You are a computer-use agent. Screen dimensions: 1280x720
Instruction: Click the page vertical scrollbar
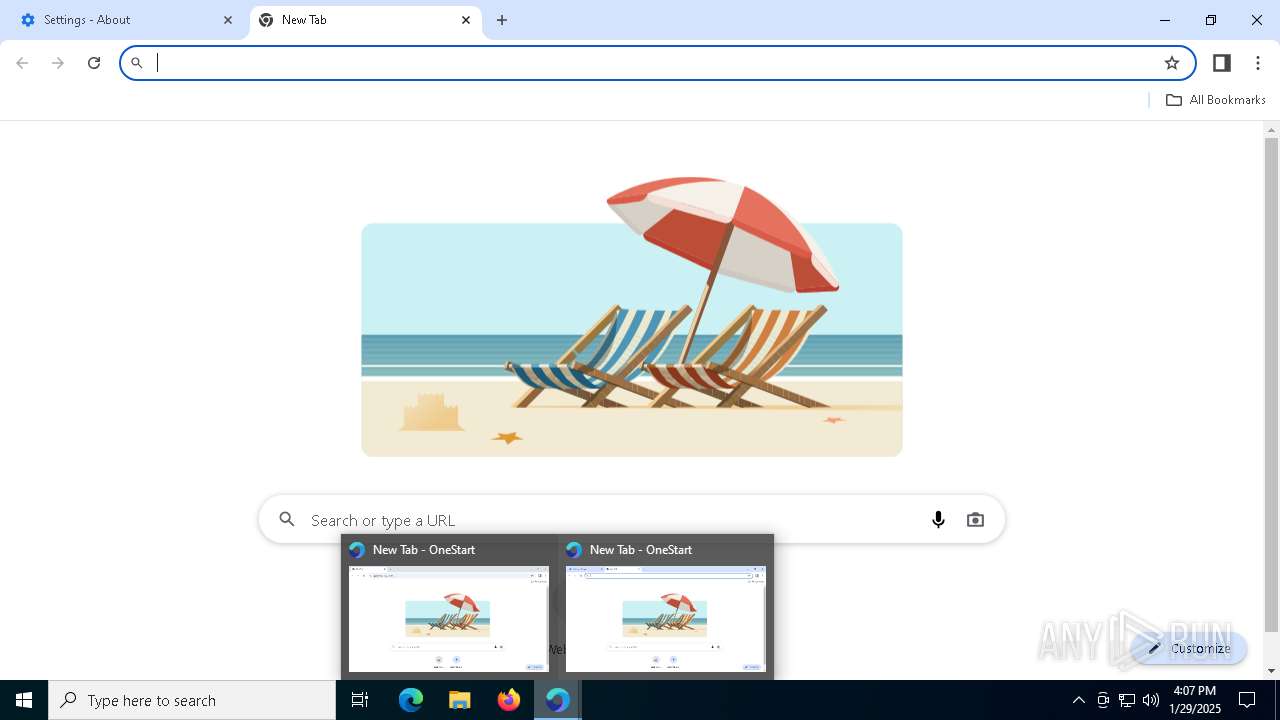[1271, 385]
